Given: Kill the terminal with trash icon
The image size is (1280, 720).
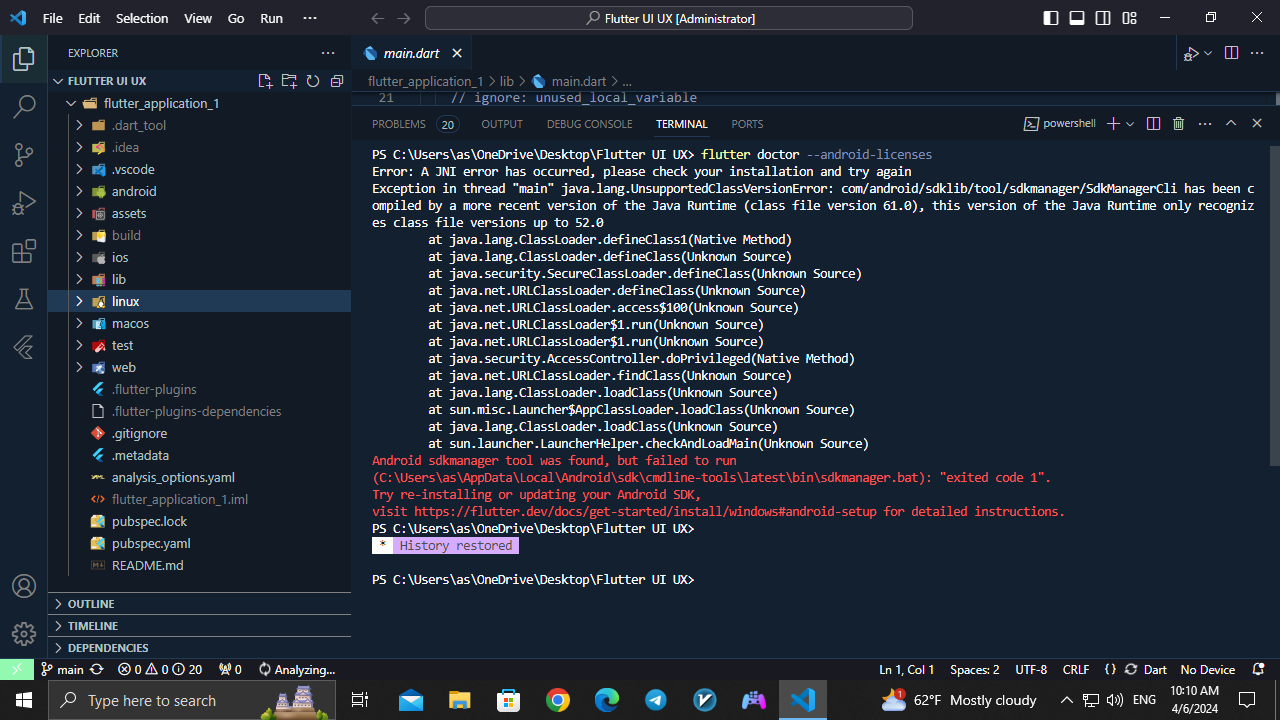Looking at the screenshot, I should 1178,124.
